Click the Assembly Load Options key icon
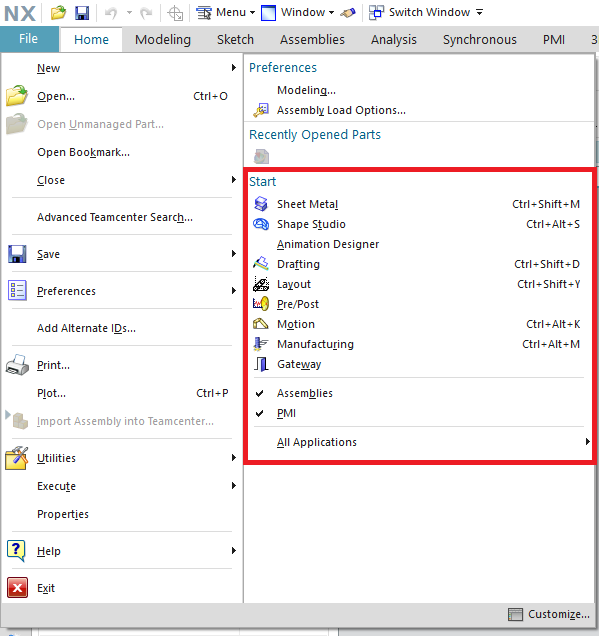Screen dimensions: 599x636 tap(261, 110)
